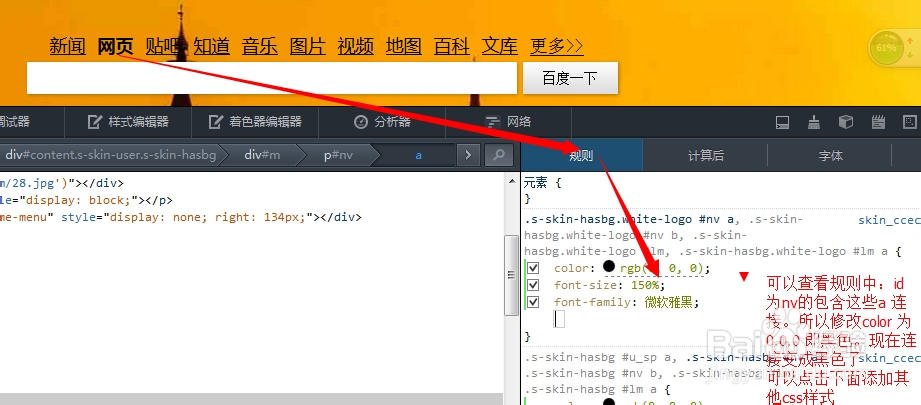Open the 音乐 link

(260, 46)
